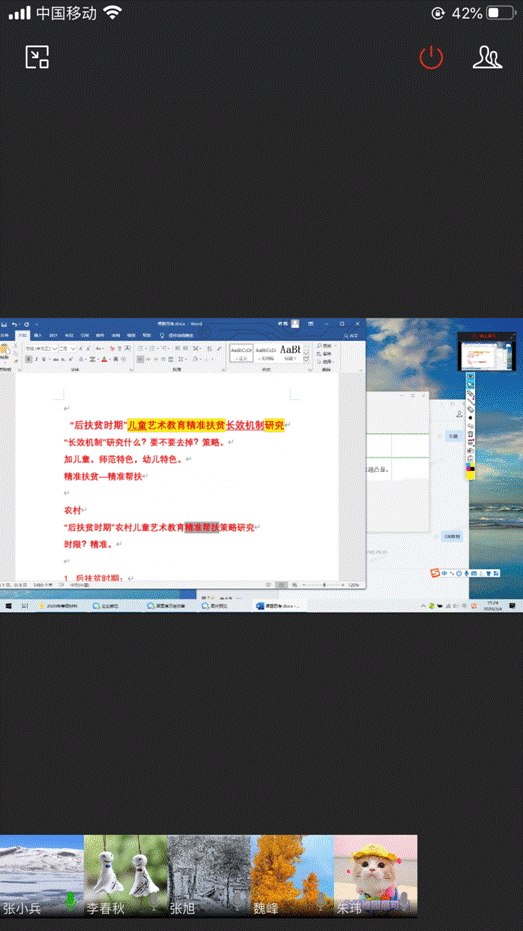Open the Insert tab in the Word ribbon
Screen dimensions: 523x931
point(37,335)
